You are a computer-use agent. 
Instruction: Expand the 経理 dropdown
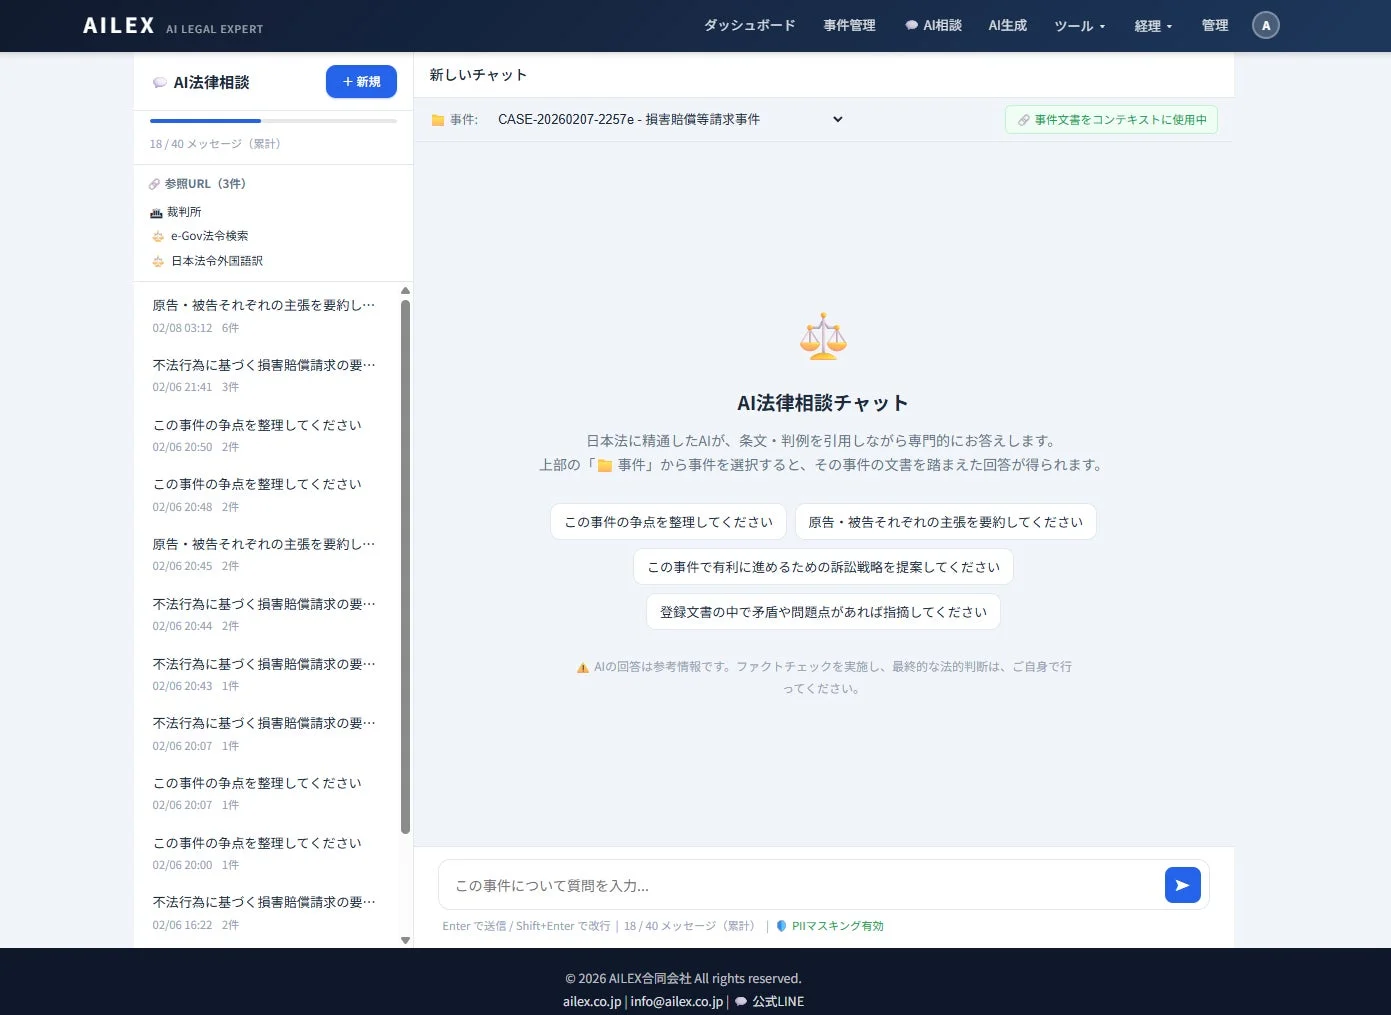click(1152, 25)
